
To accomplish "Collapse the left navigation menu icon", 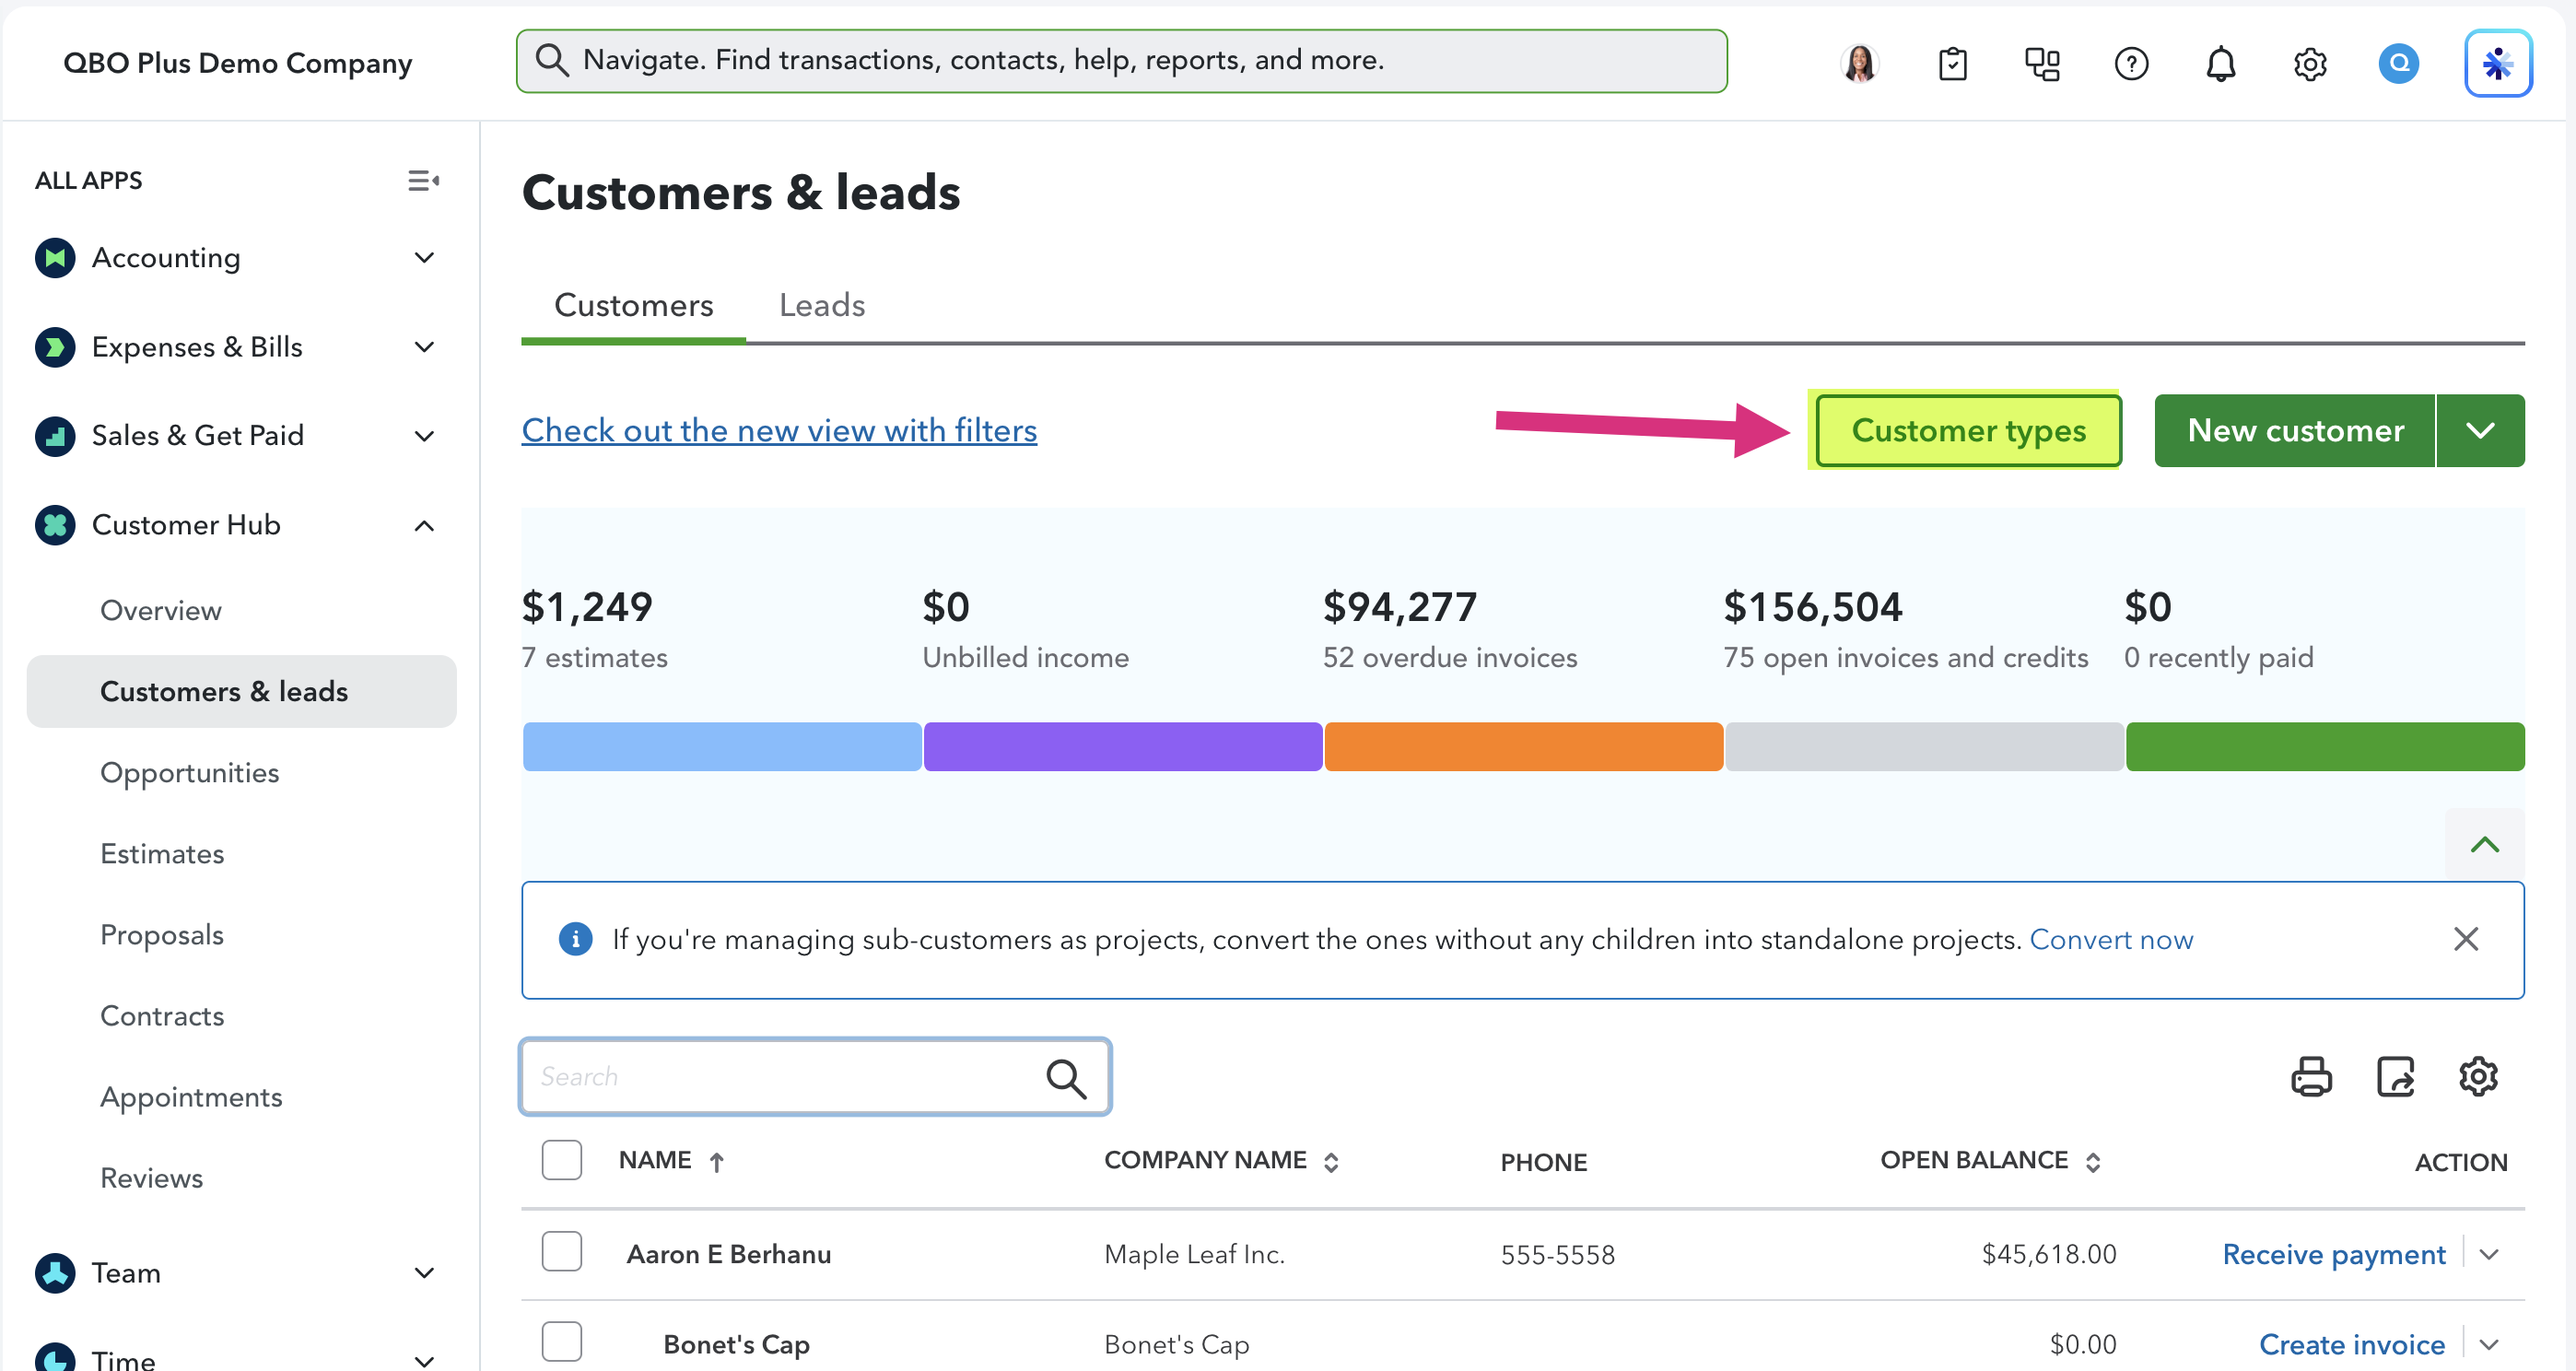I will [423, 180].
